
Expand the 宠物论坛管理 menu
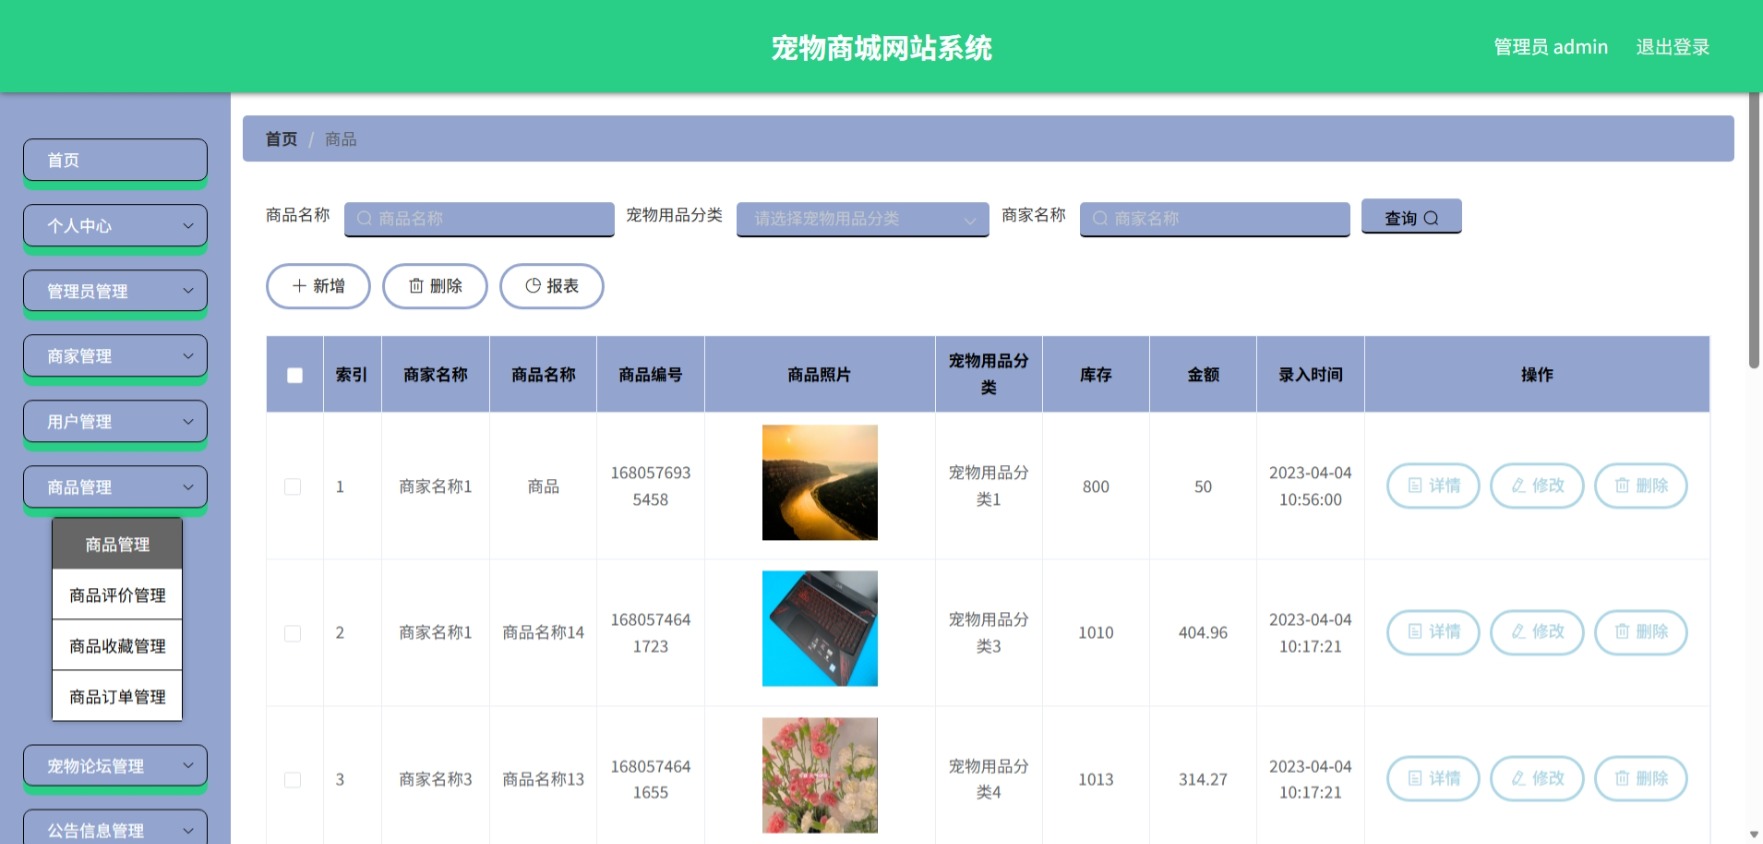point(115,766)
